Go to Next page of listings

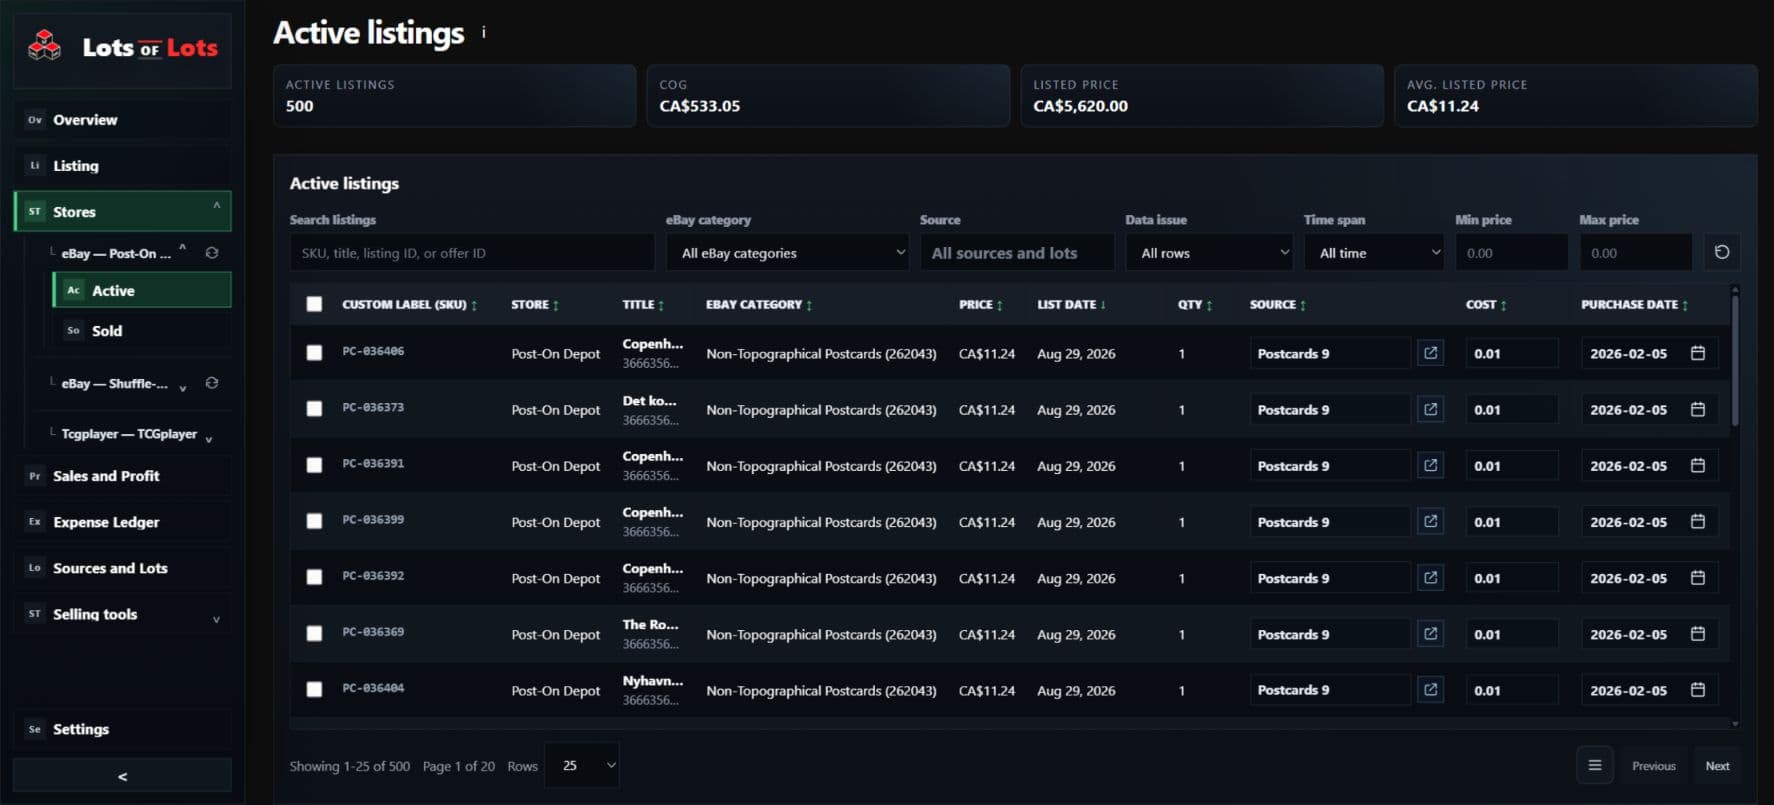(x=1717, y=765)
